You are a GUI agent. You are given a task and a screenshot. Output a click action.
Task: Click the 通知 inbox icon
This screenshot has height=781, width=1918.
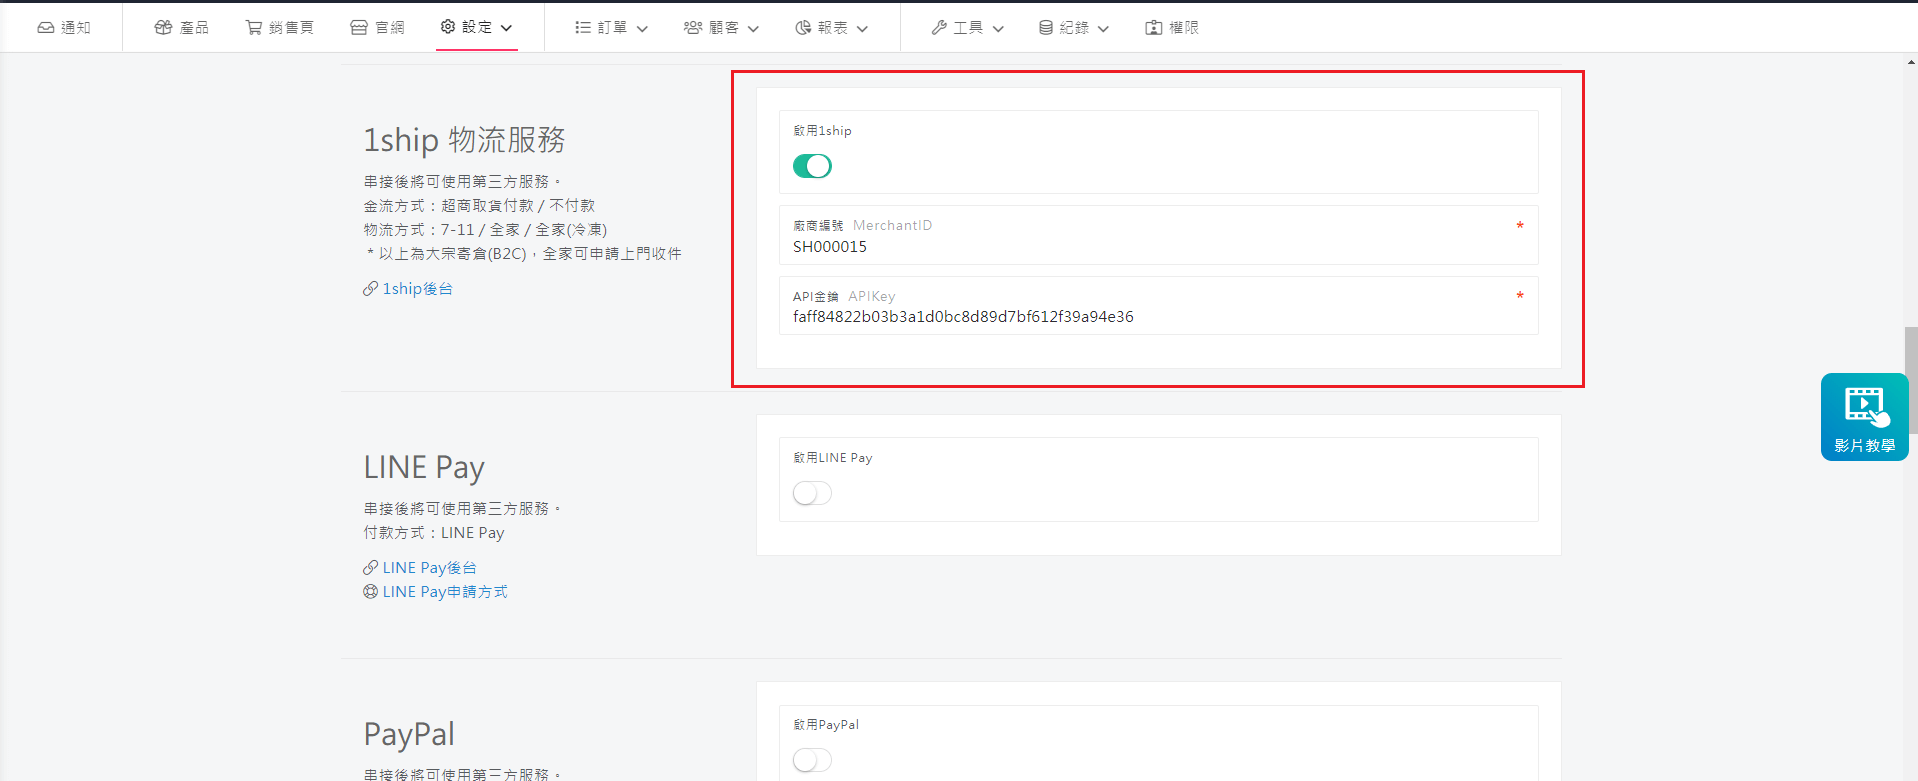(46, 28)
